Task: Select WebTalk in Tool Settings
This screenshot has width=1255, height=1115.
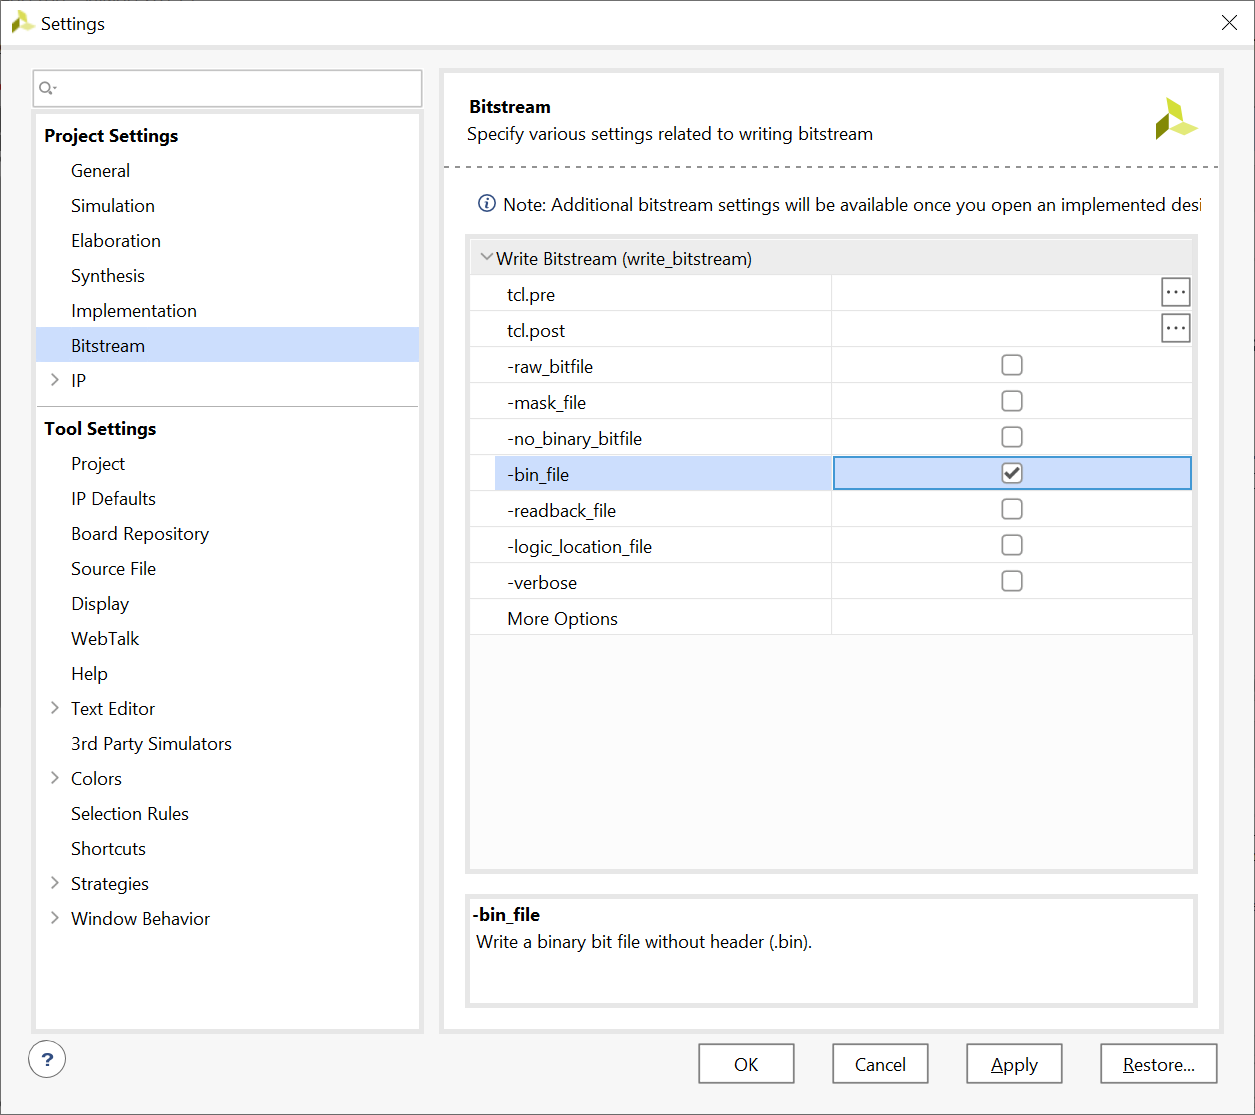Action: click(105, 639)
